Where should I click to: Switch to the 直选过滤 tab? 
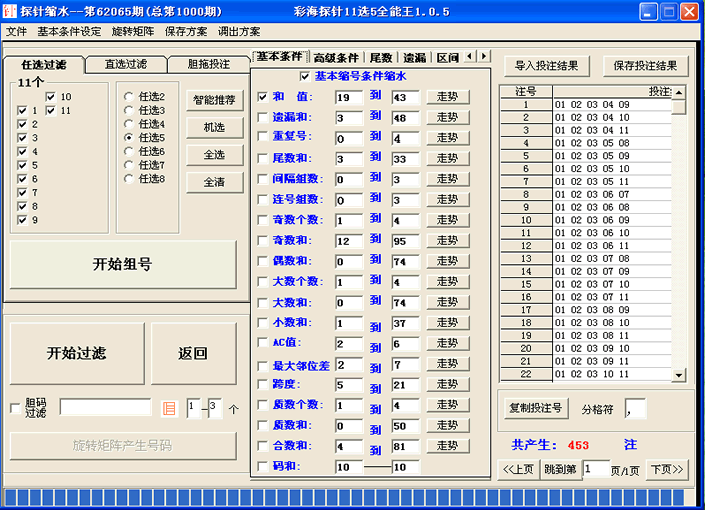125,64
